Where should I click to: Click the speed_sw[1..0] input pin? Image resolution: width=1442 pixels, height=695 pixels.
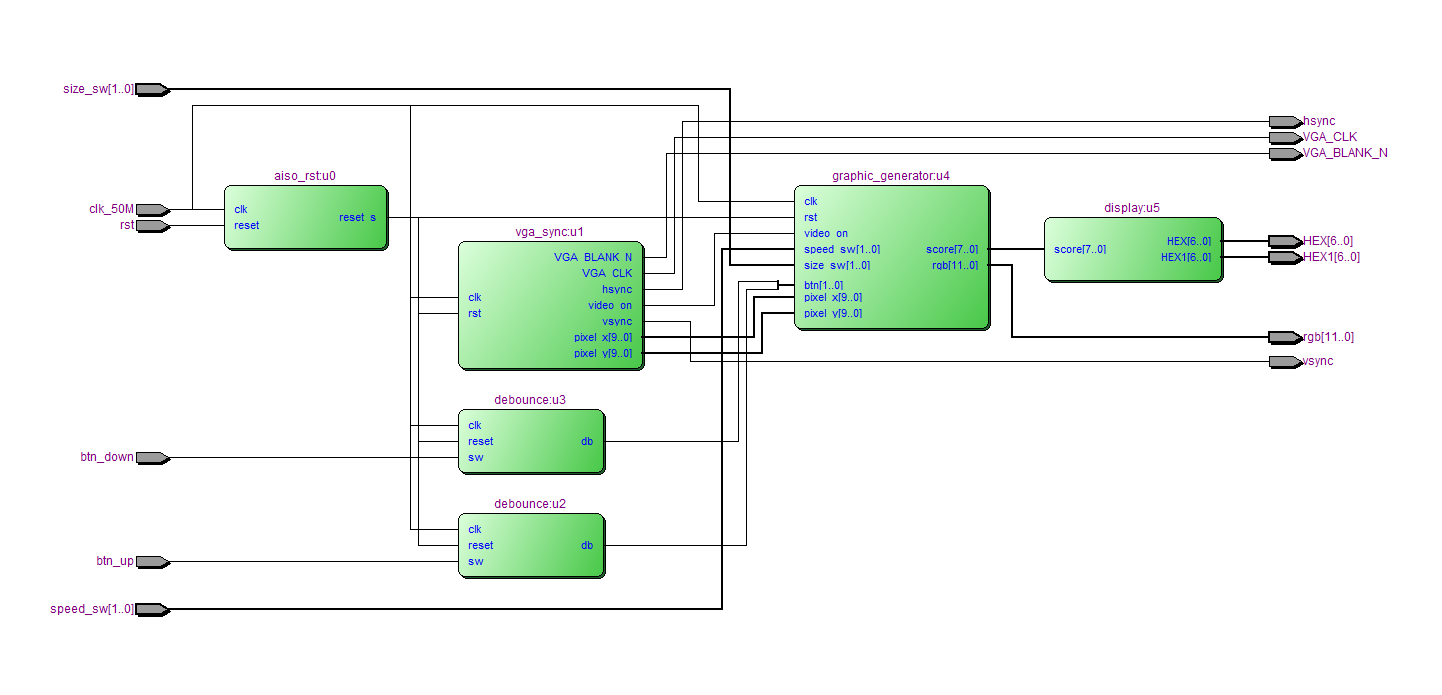(x=152, y=609)
